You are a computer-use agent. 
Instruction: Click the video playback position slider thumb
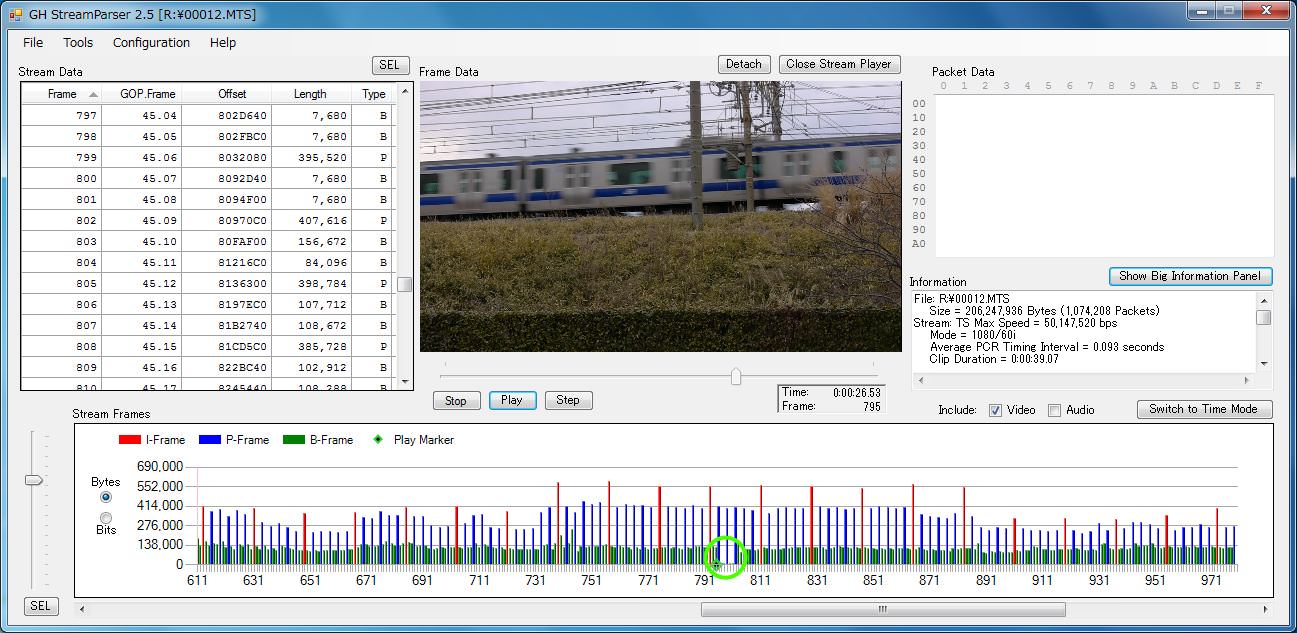point(736,376)
